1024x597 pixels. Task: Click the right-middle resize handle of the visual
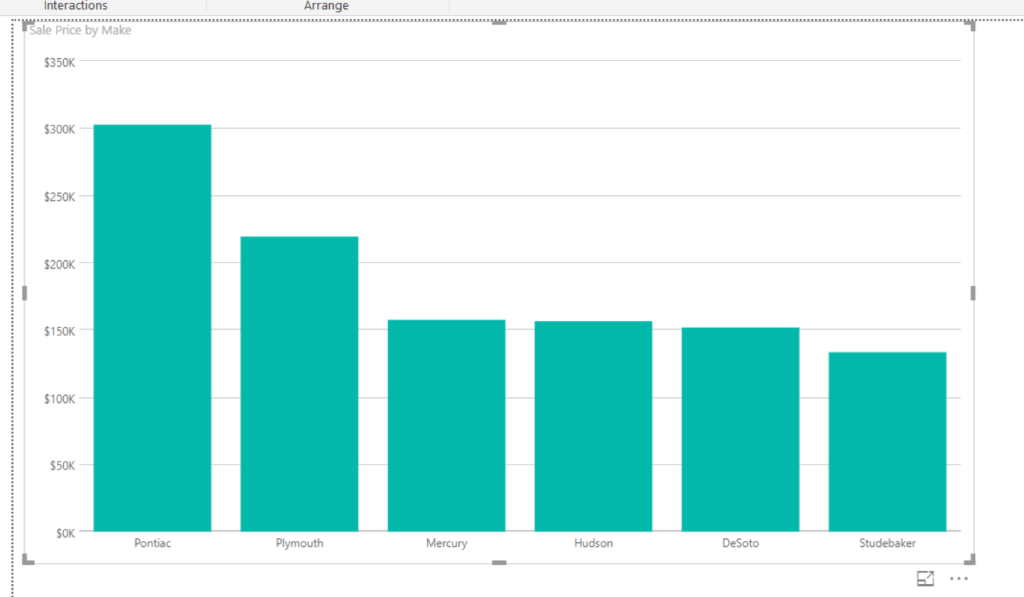click(973, 293)
